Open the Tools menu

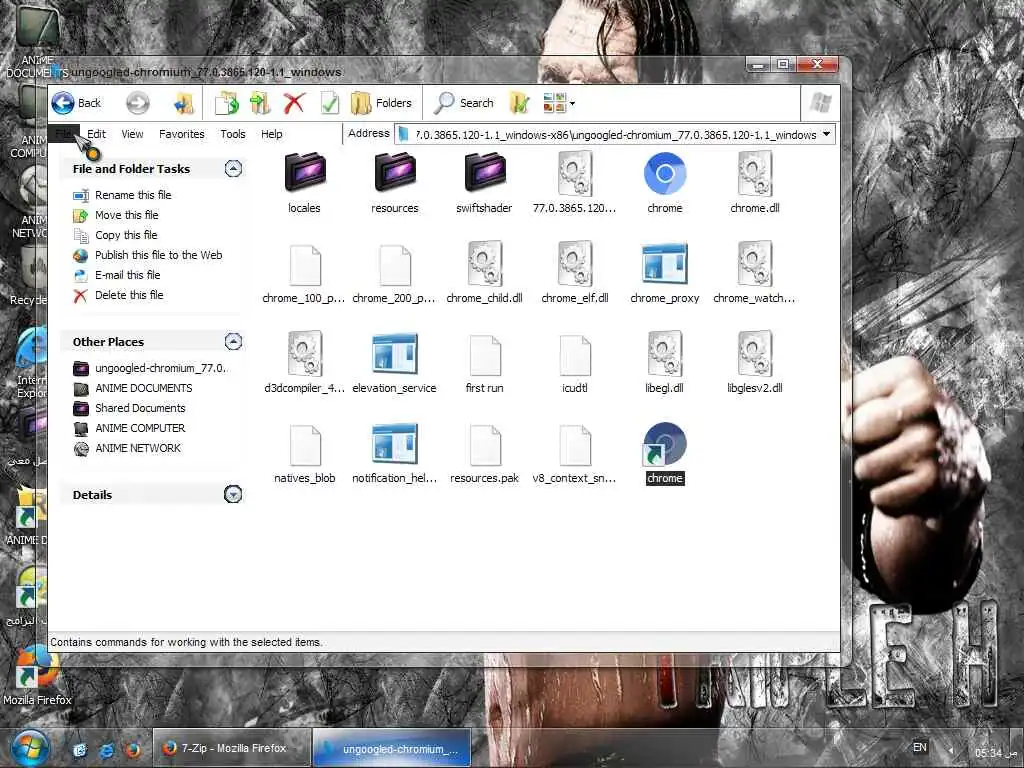pyautogui.click(x=232, y=134)
